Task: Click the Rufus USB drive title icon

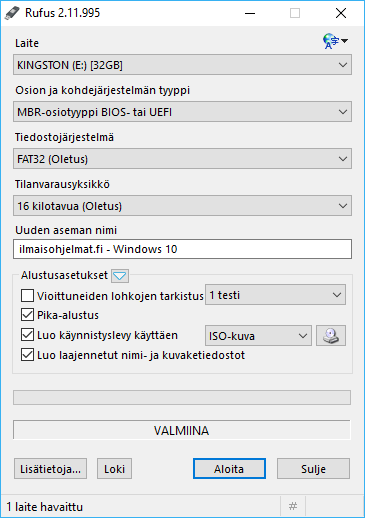Action: [12, 13]
